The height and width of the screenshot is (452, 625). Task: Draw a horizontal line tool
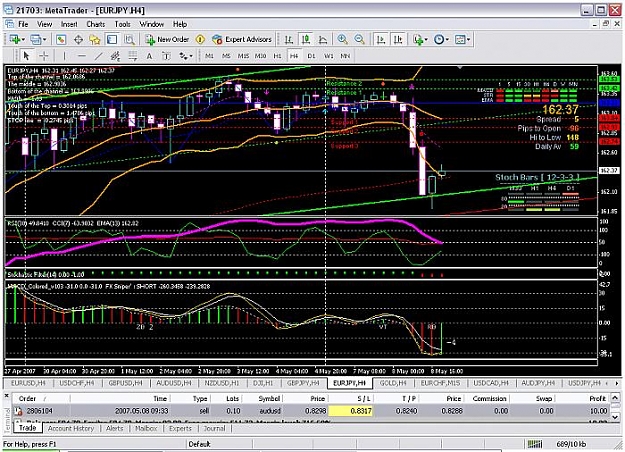81,56
